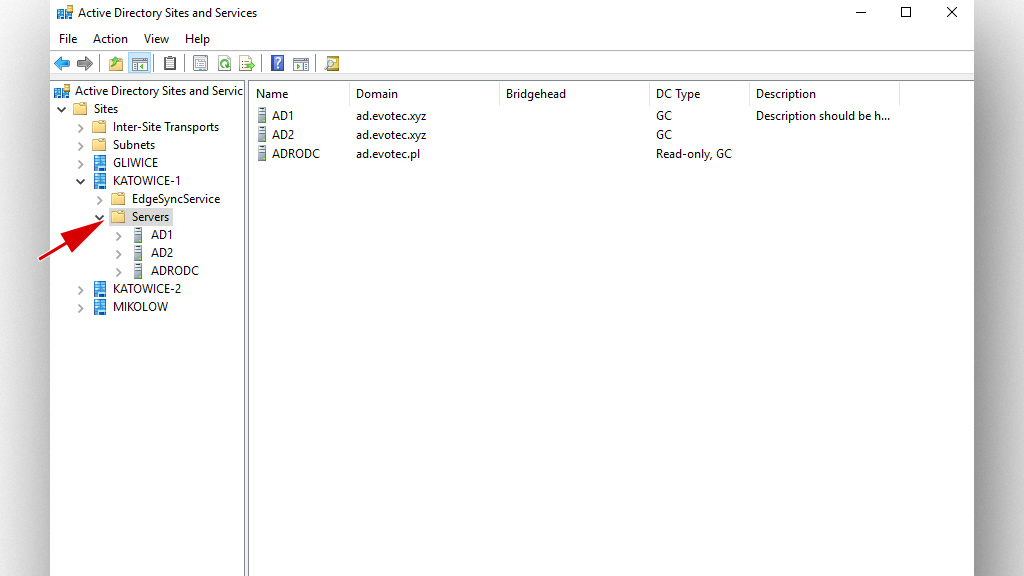
Task: Click the Find magnifier toolbar icon
Action: (x=332, y=63)
